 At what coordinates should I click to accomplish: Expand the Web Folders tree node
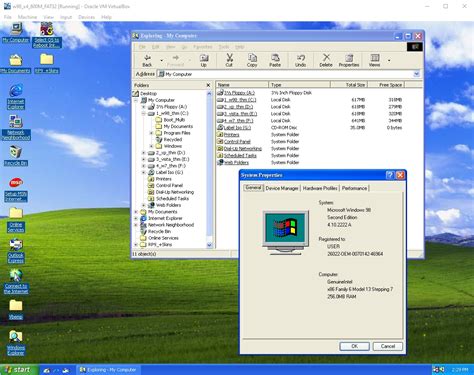click(144, 205)
